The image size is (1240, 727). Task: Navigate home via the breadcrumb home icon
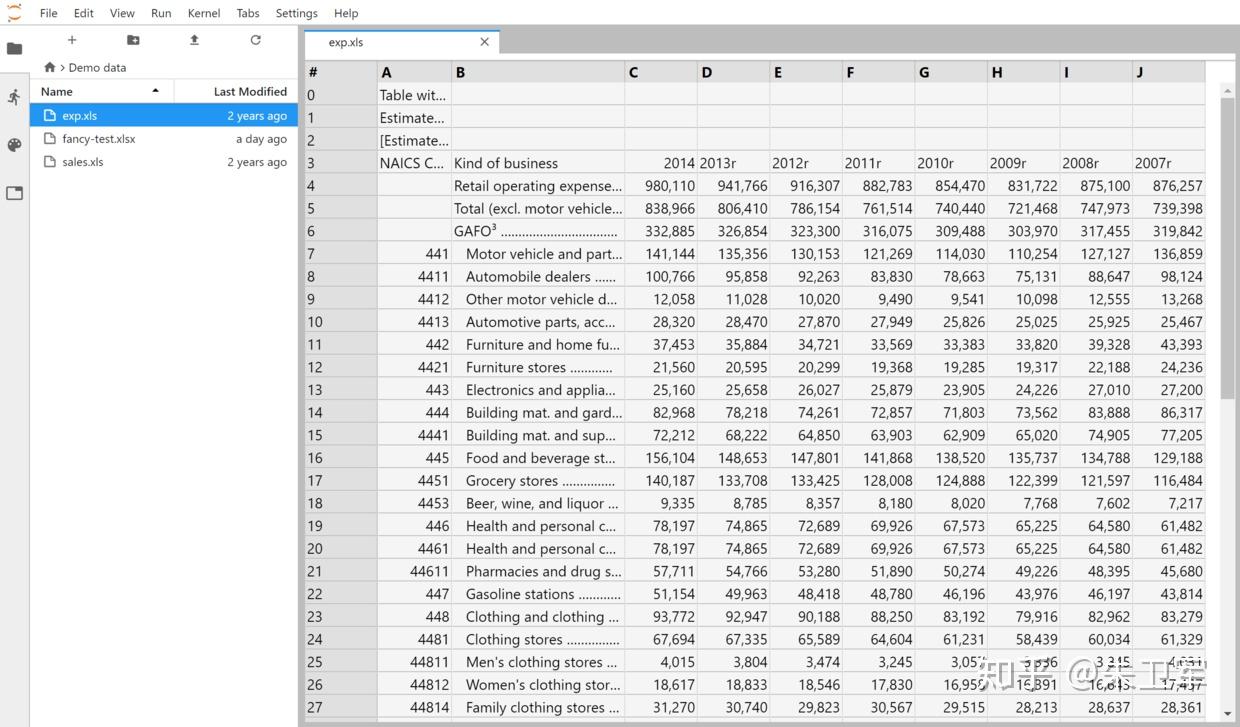(49, 66)
